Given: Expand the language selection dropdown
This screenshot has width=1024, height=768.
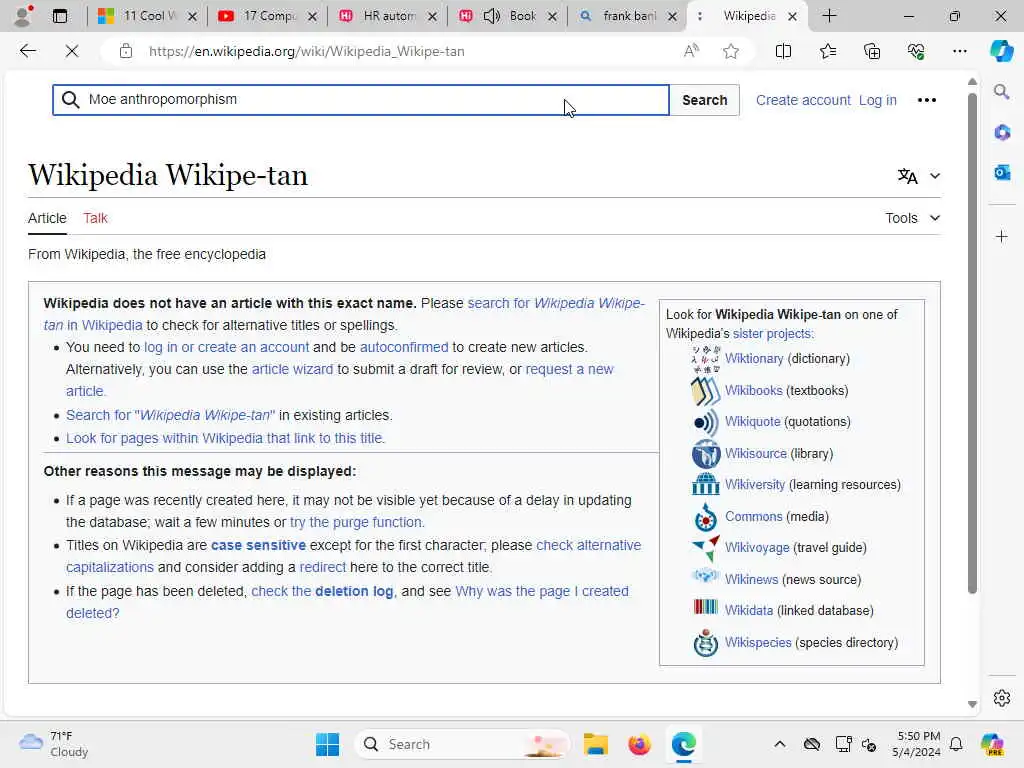Looking at the screenshot, I should (918, 176).
